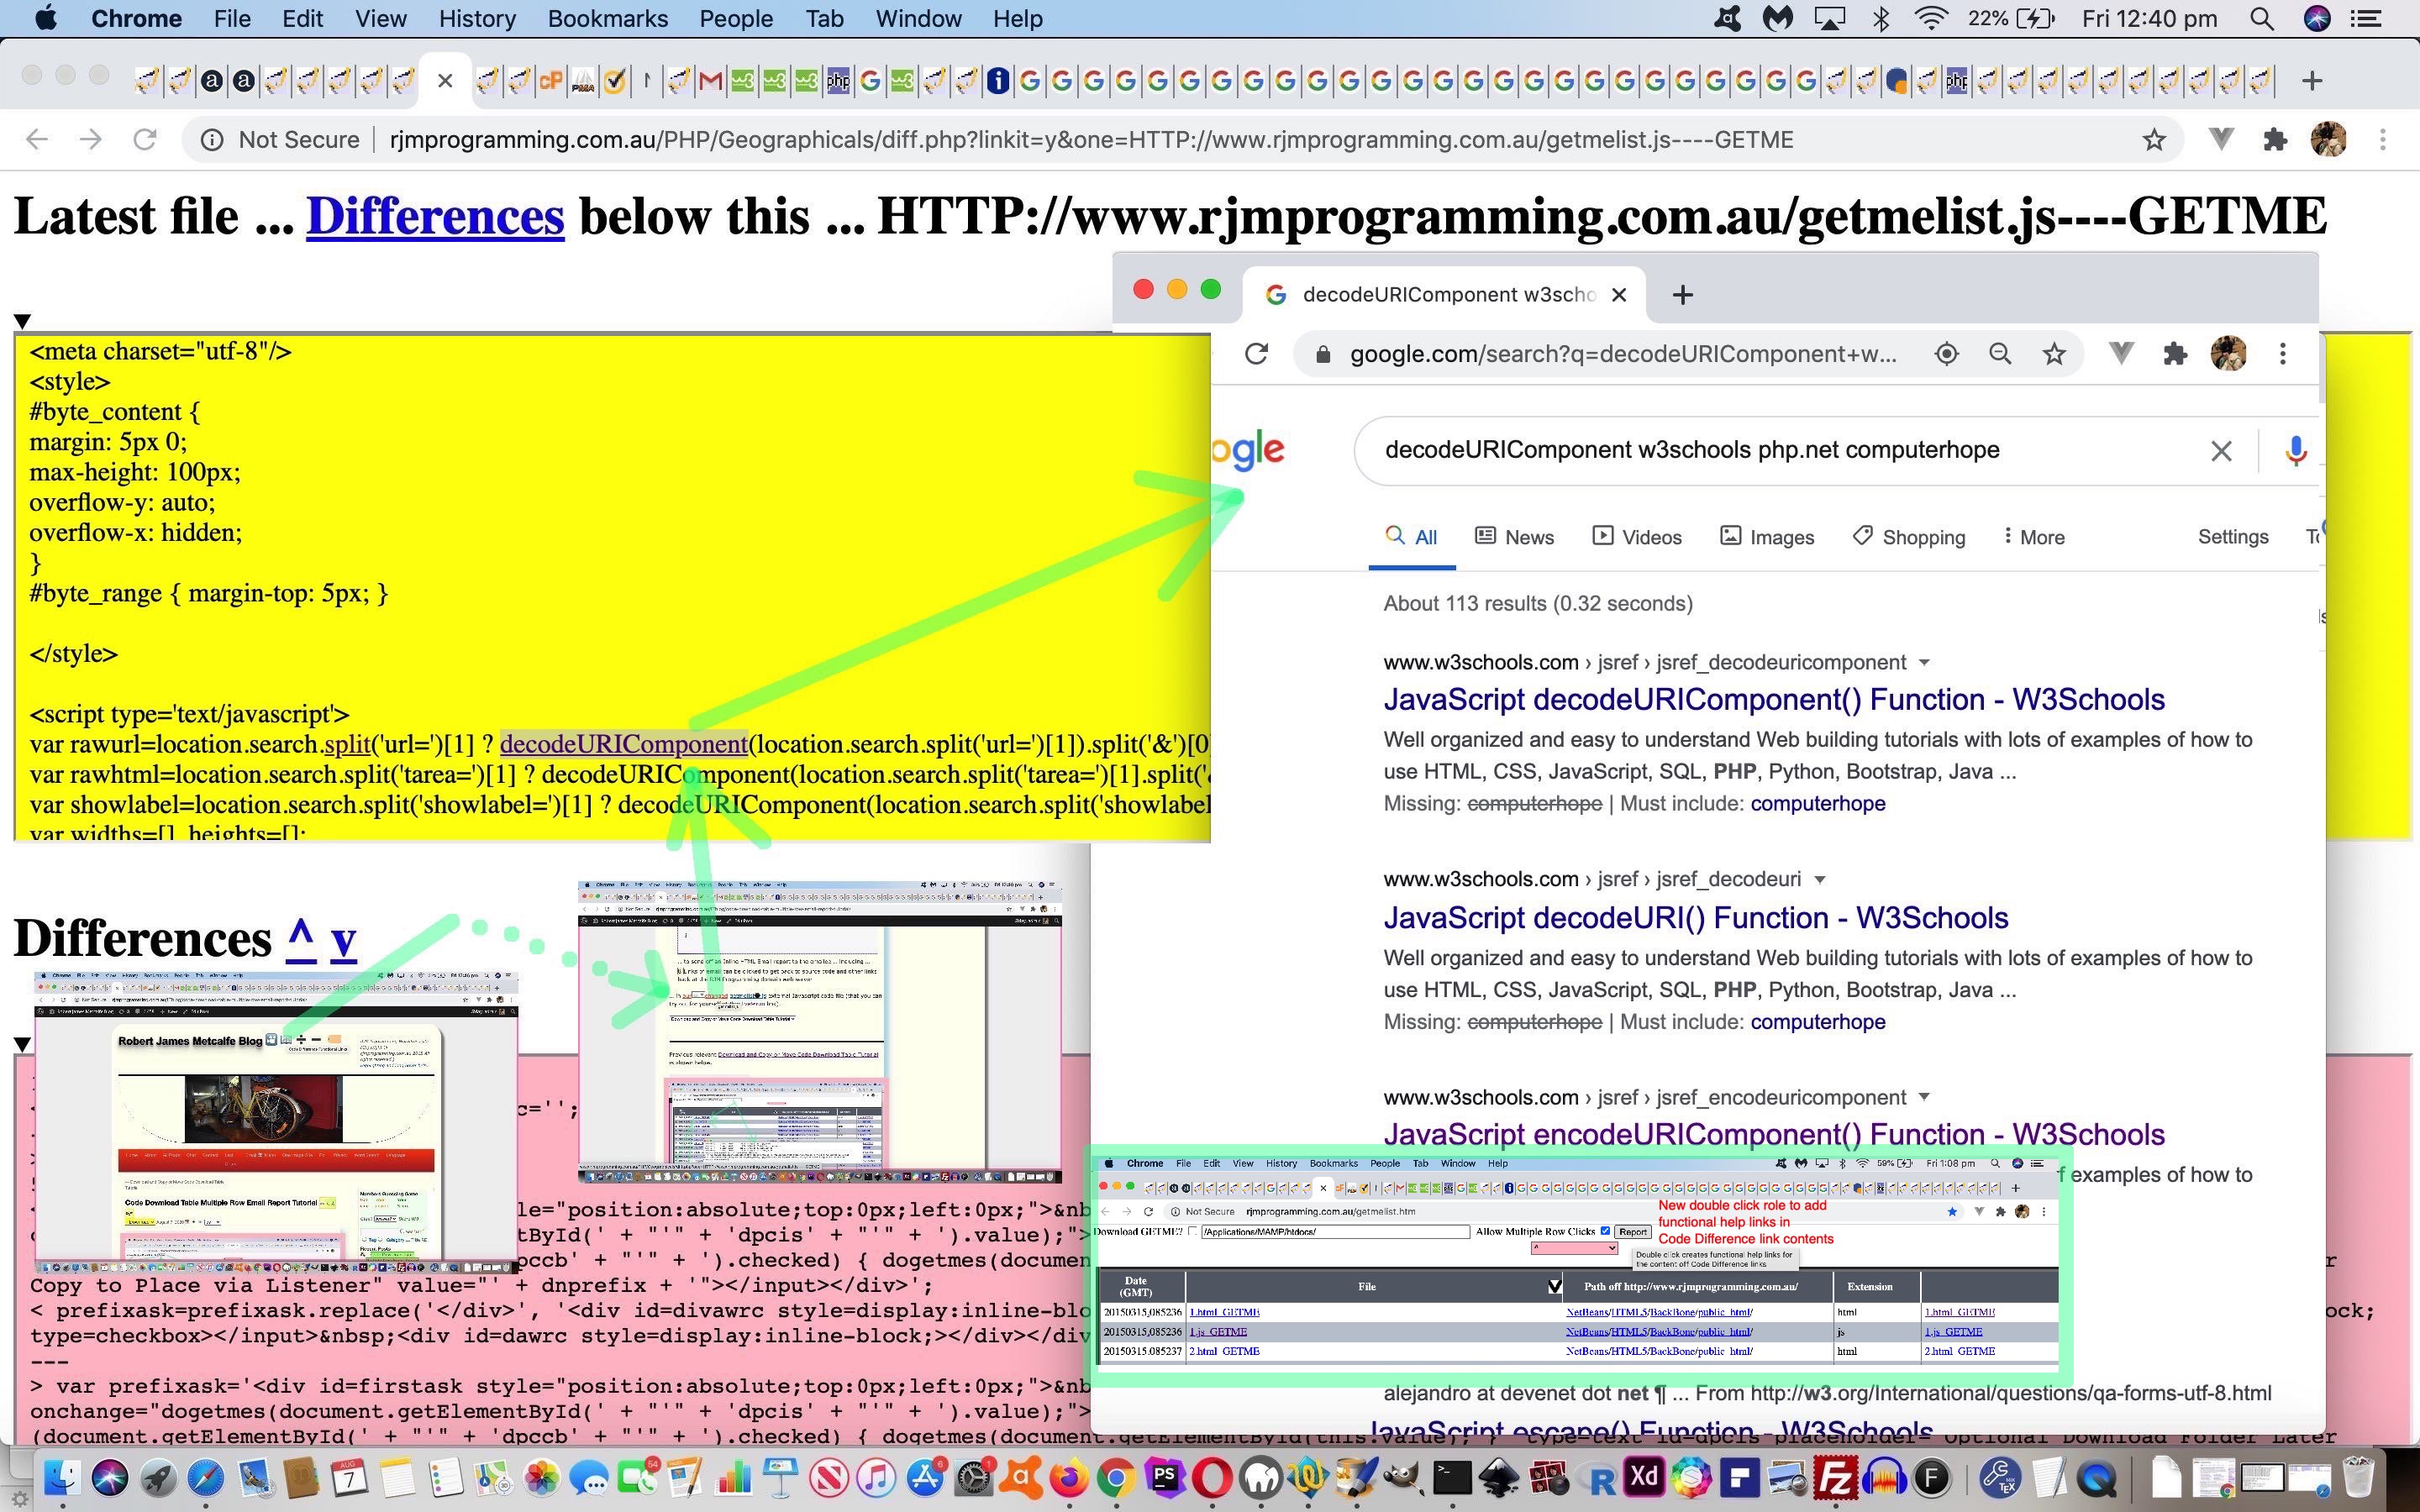Add new tab in rjmprogramming window
The image size is (2420, 1512).
(x=2311, y=81)
